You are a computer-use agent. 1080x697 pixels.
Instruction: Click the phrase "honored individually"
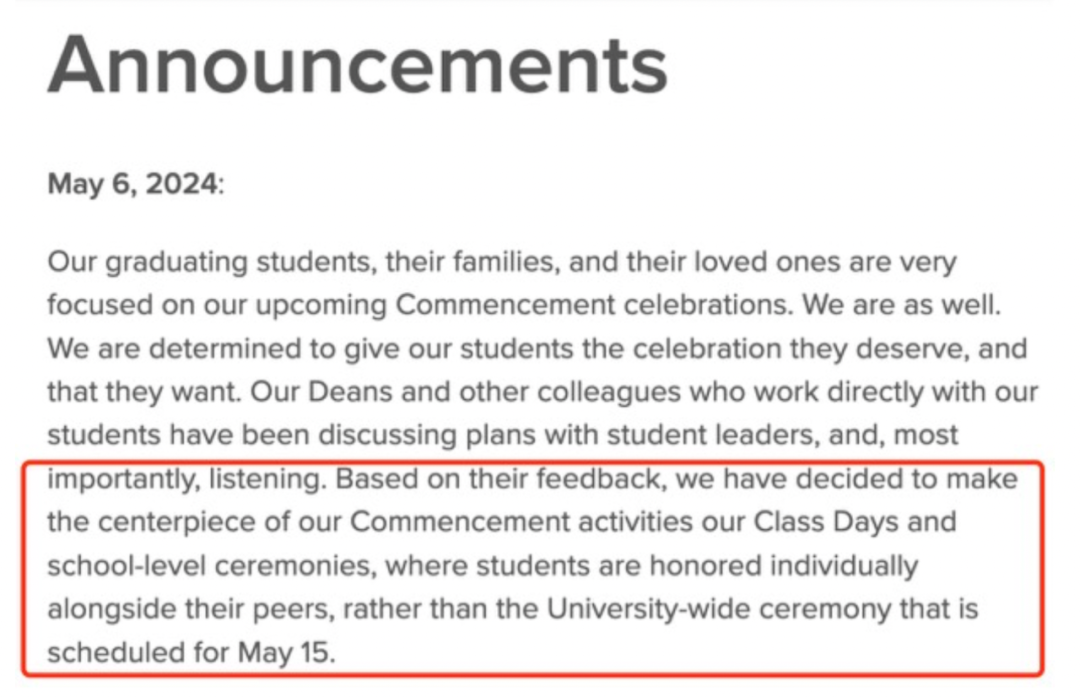(784, 566)
